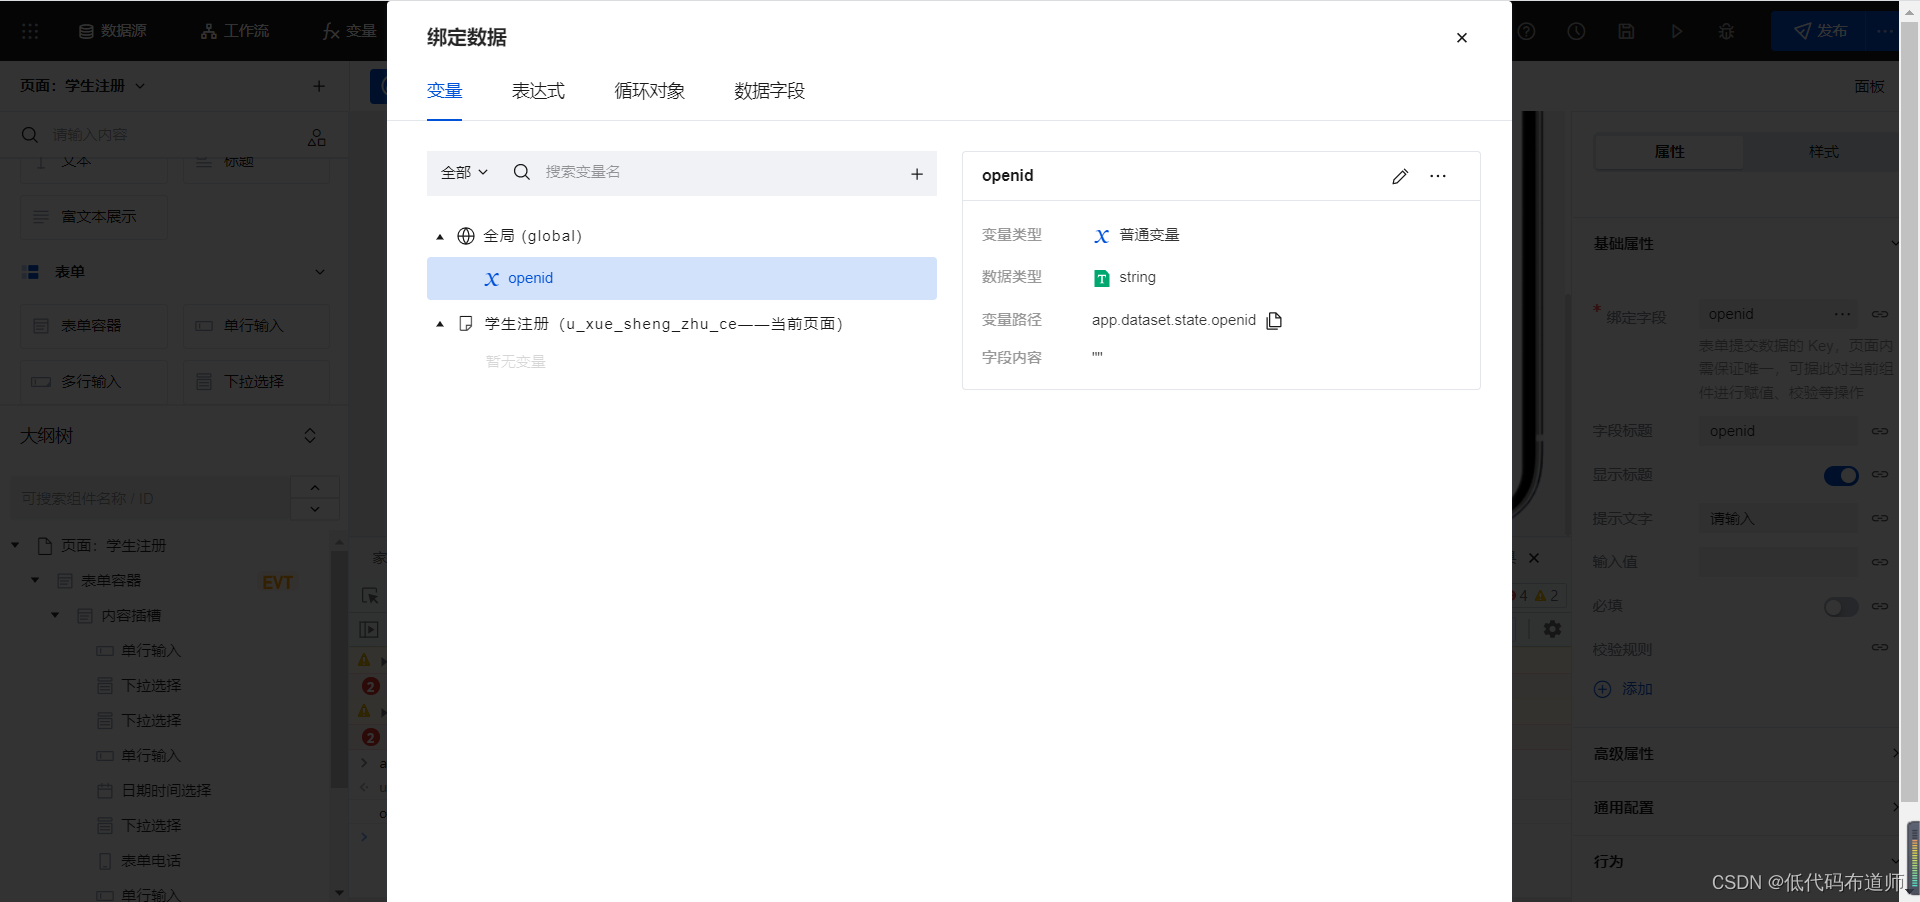Click the preview play icon in top bar

pos(1676,31)
